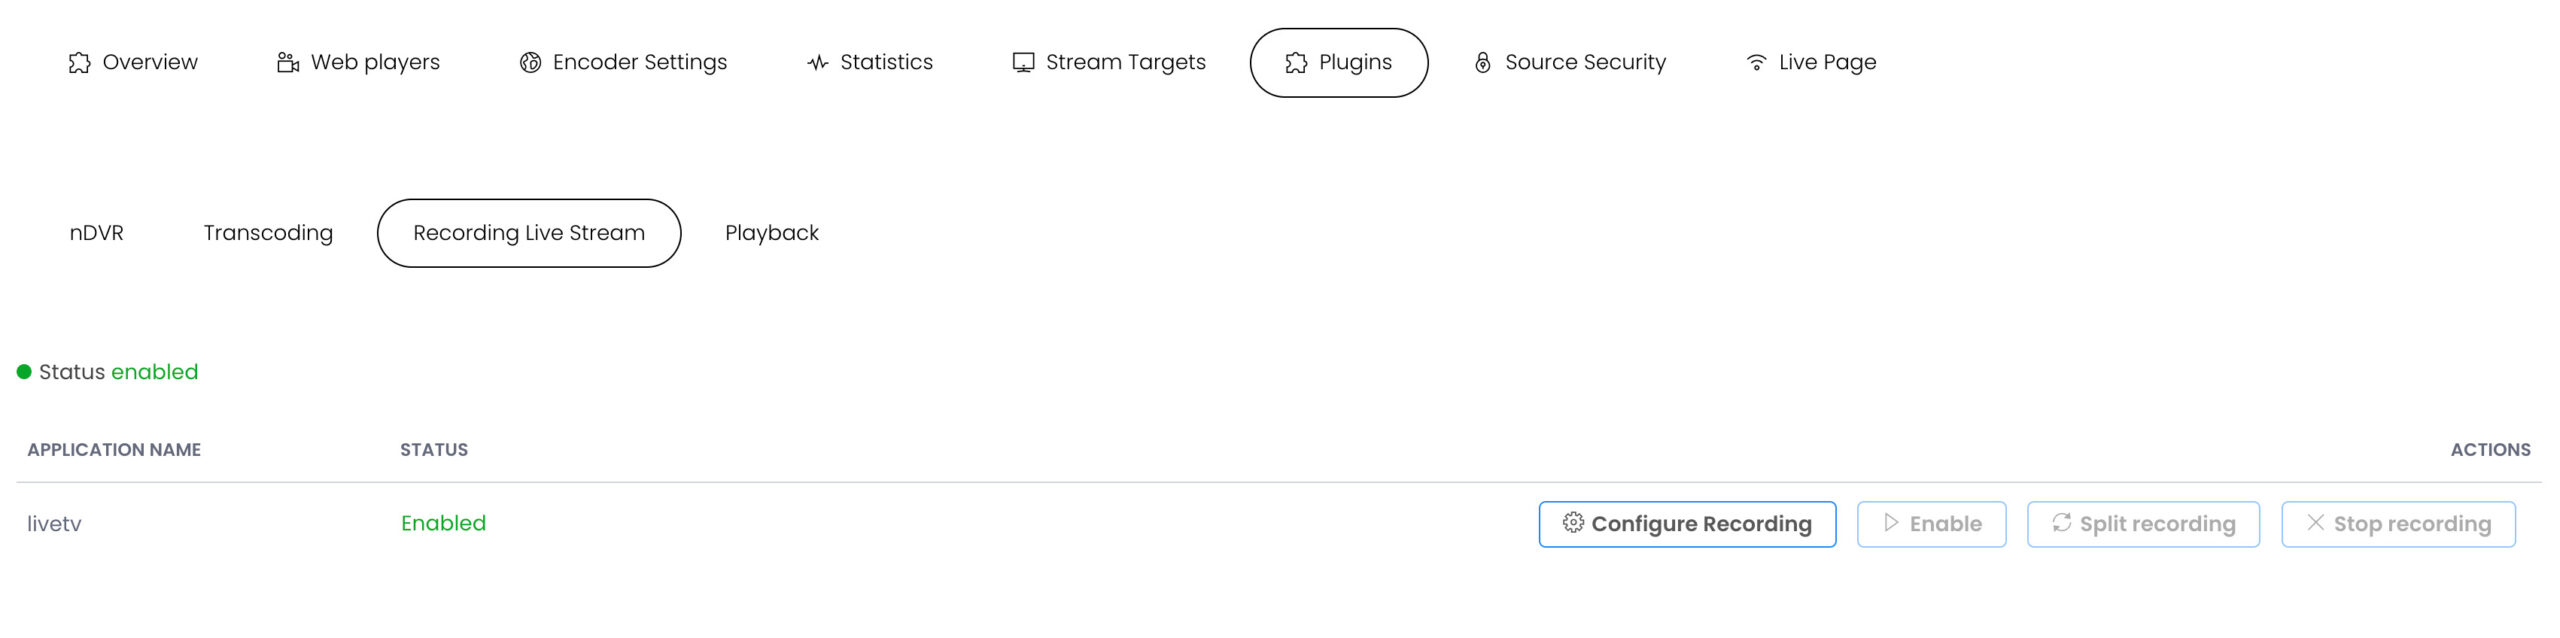Click the Statistics pulse icon
Viewport: 2560px width, 638px height.
(x=818, y=63)
